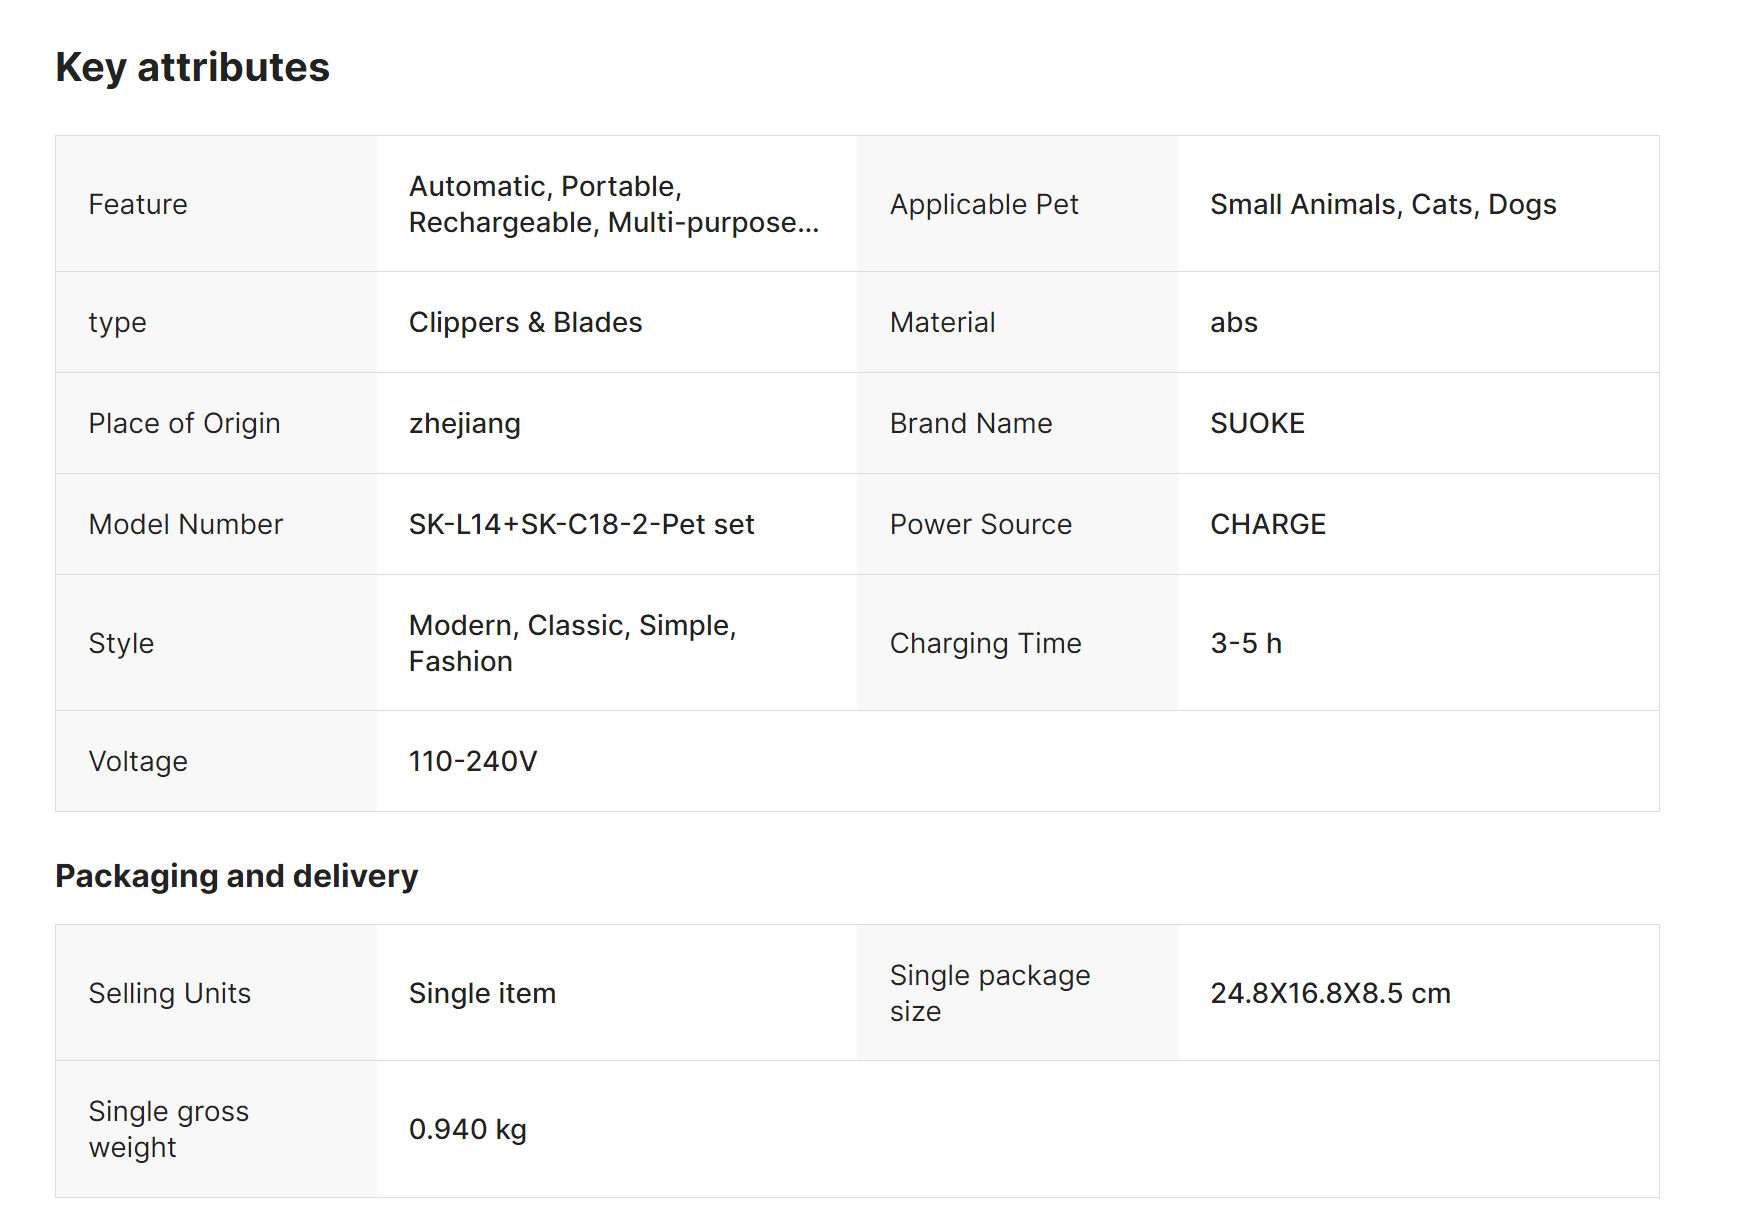Click the 24.8X16.8X8.5 cm package size
Screen dimensions: 1762x1224
point(1330,993)
